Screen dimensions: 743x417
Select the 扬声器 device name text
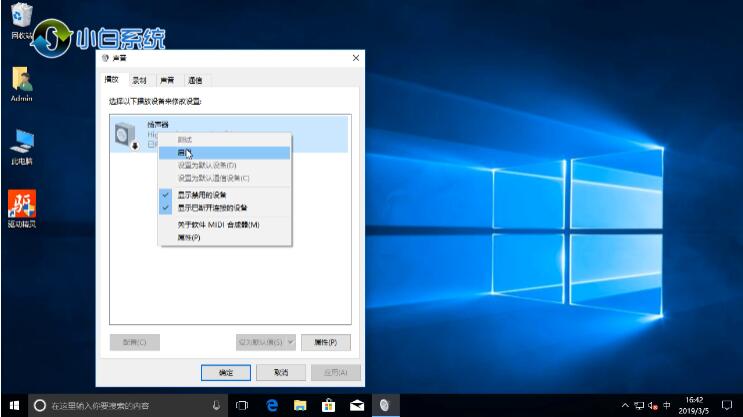pyautogui.click(x=157, y=125)
